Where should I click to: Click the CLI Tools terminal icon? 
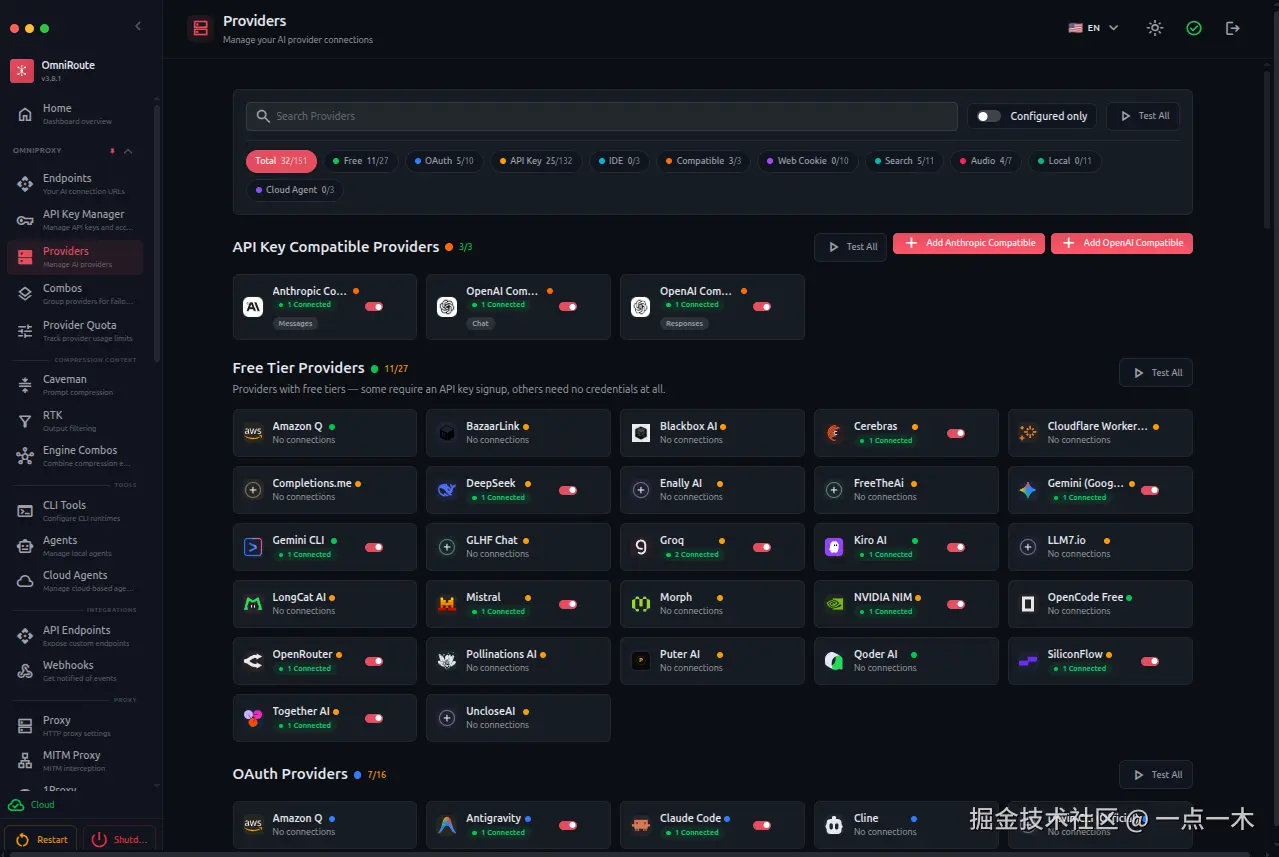tap(25, 511)
